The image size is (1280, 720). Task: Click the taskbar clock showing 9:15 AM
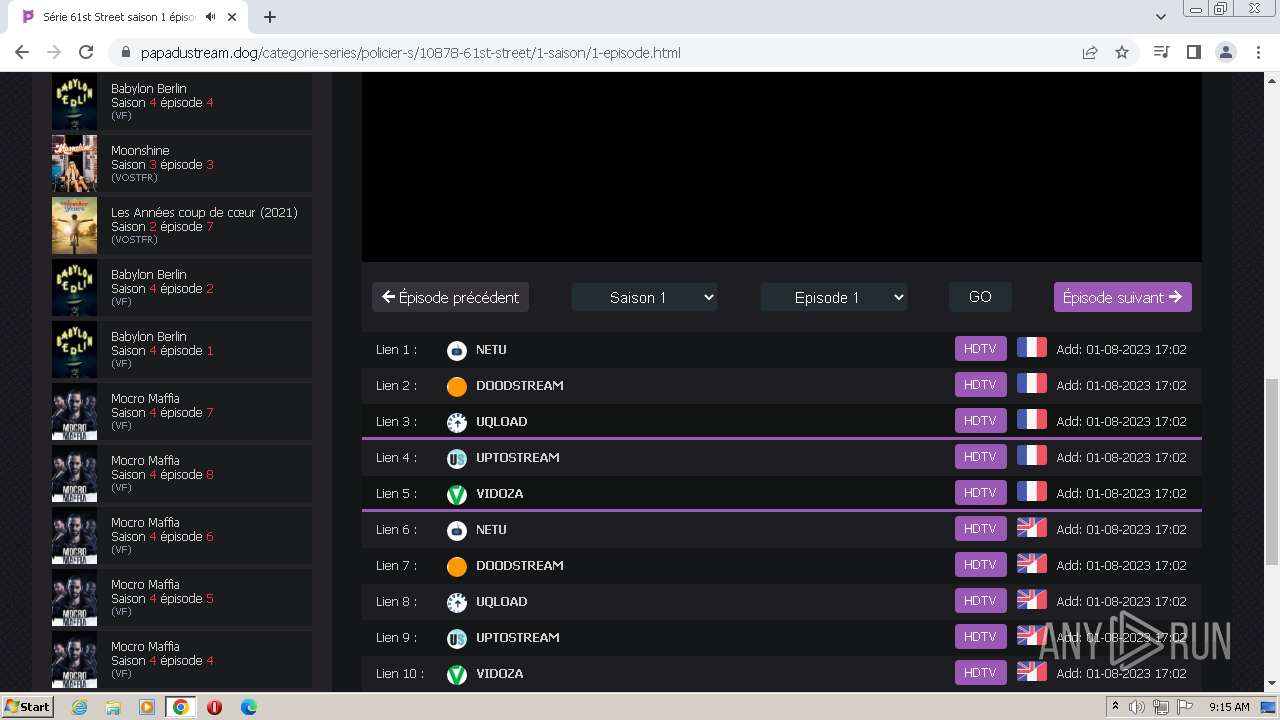1229,707
